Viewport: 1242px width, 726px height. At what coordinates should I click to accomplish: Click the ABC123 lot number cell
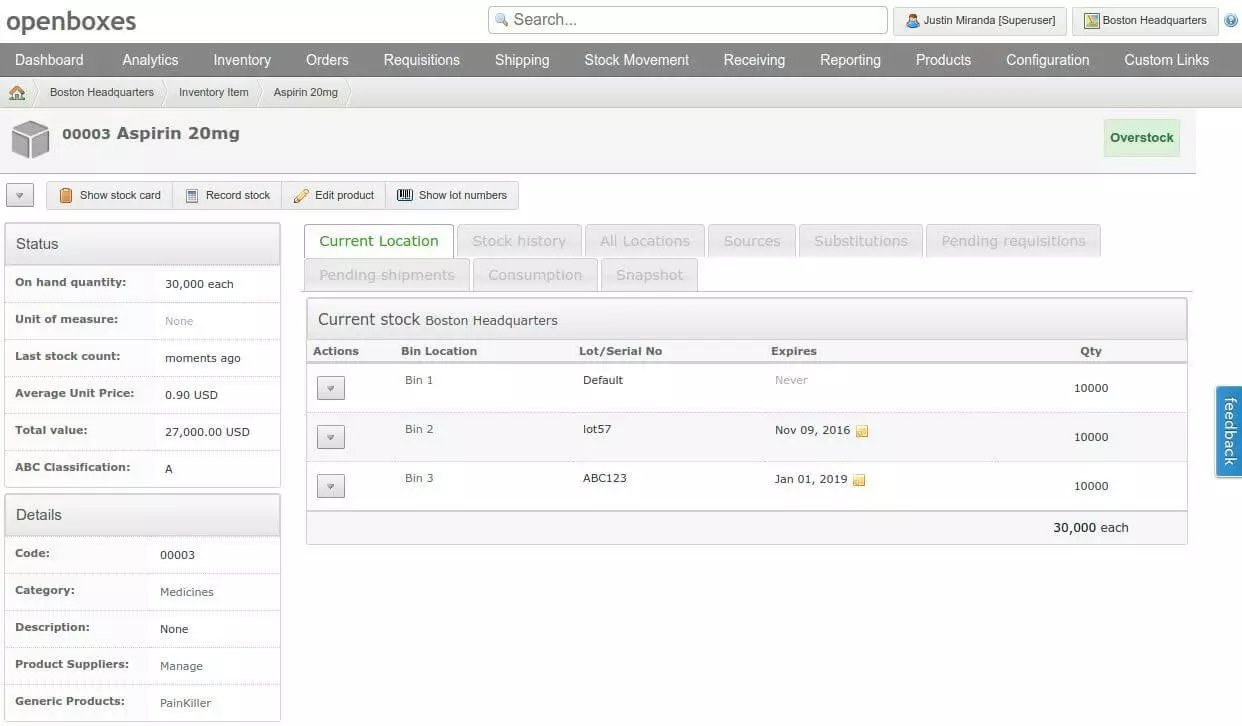[605, 478]
